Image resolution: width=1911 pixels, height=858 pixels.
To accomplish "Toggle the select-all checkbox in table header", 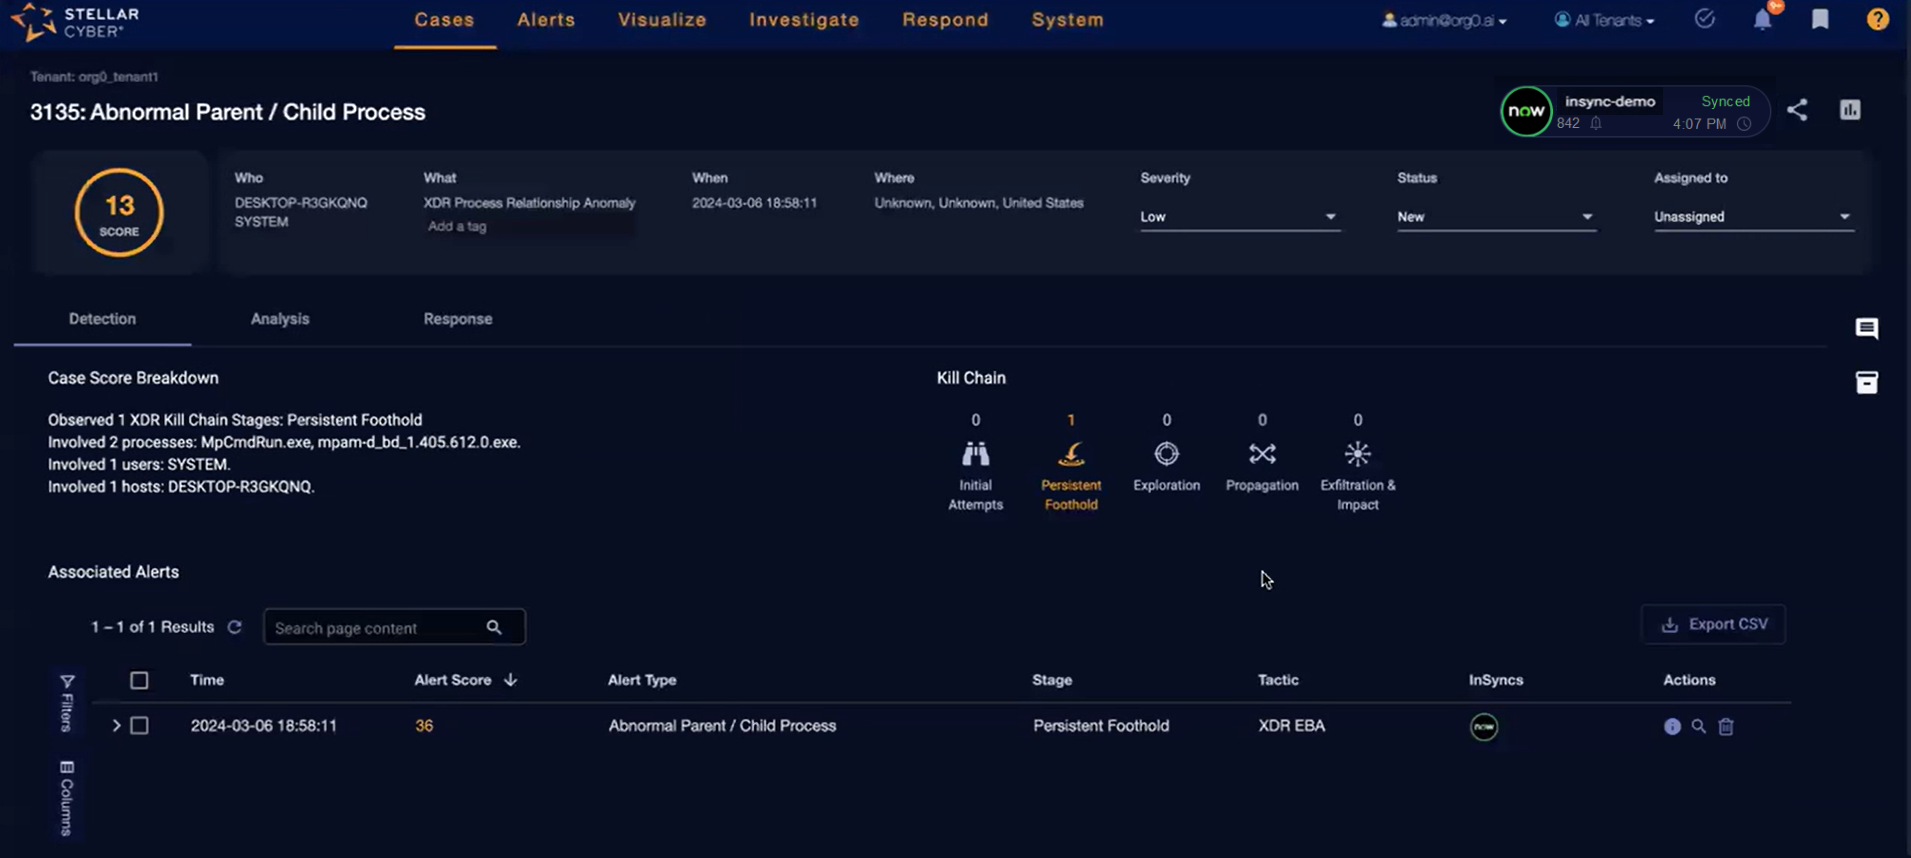I will pyautogui.click(x=139, y=680).
